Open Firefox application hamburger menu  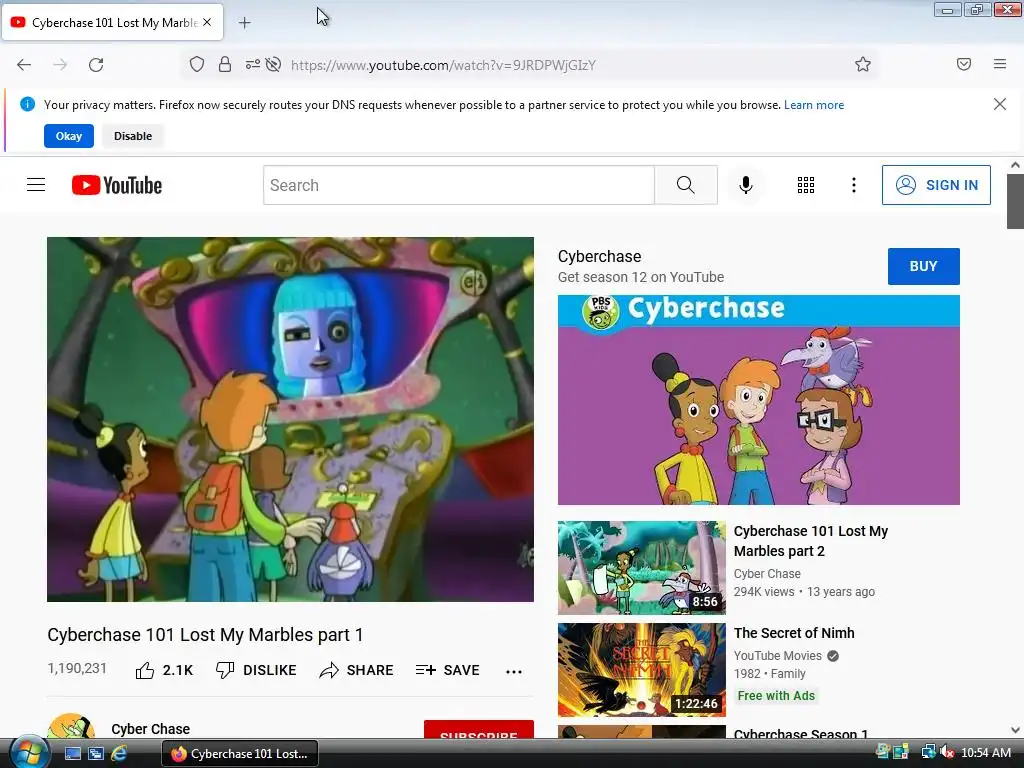[x=1000, y=64]
